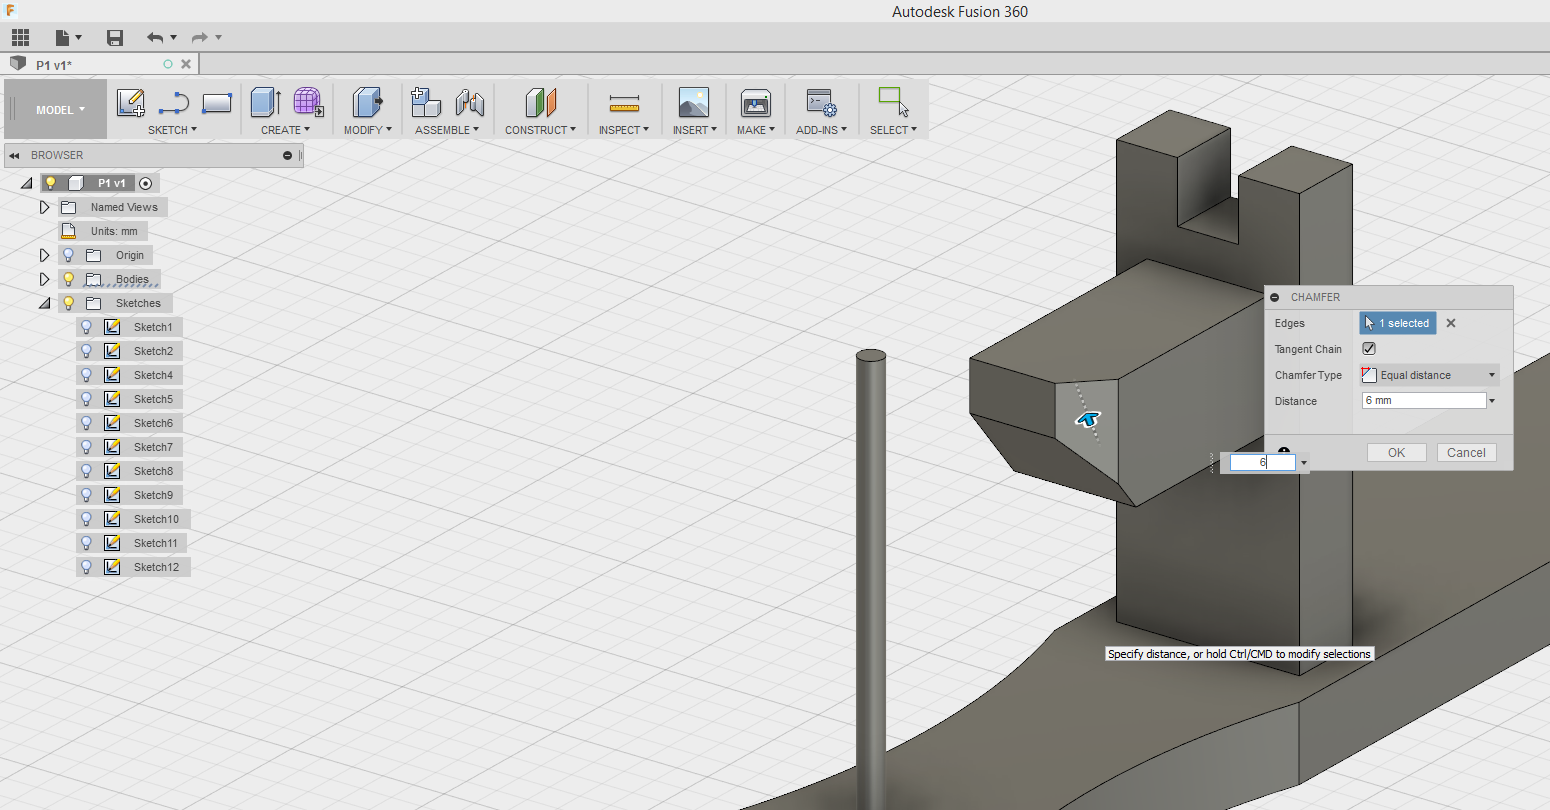Expand the Named Views folder
Viewport: 1550px width, 810px height.
[x=44, y=208]
